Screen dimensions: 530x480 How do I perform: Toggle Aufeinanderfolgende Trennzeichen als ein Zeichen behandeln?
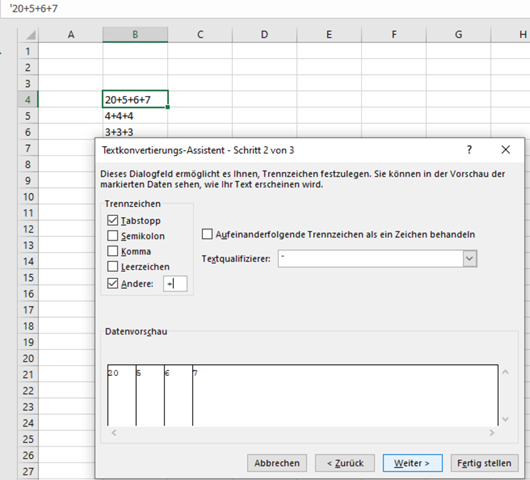207,234
